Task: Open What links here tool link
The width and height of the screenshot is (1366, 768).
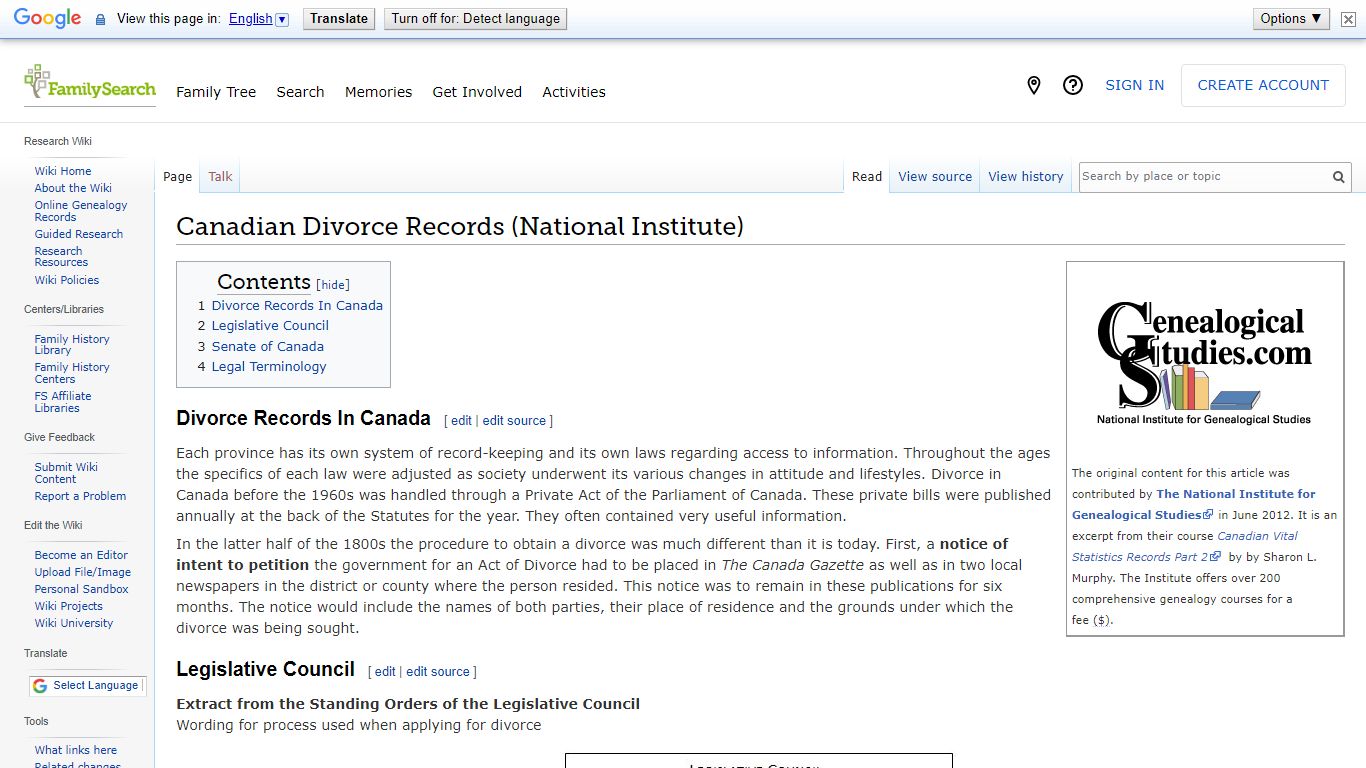Action: (x=76, y=750)
